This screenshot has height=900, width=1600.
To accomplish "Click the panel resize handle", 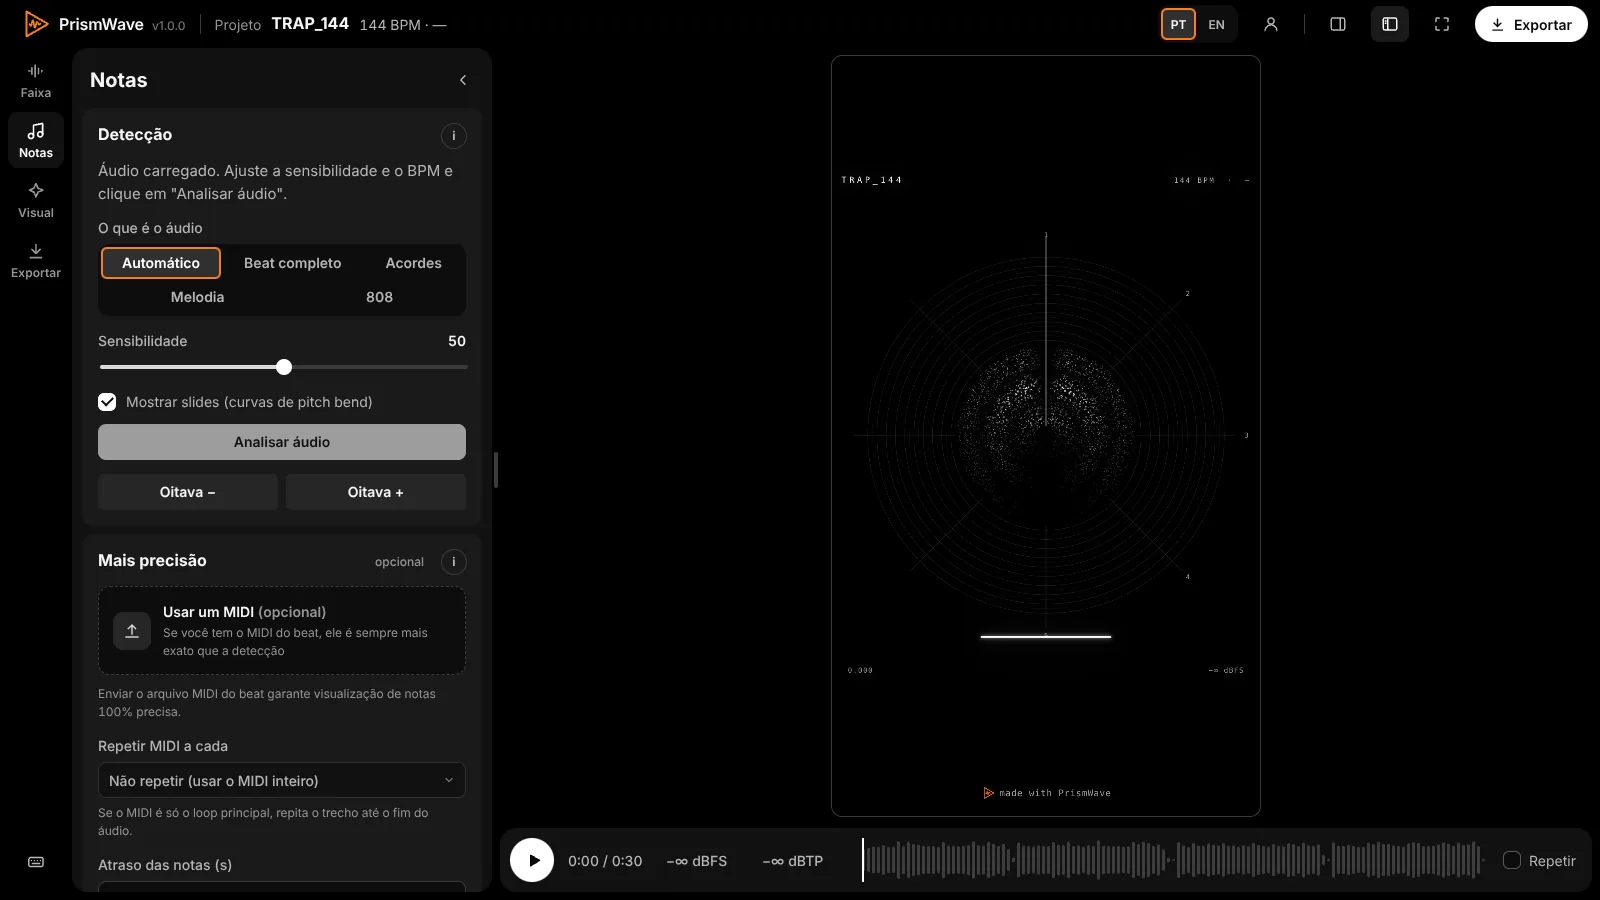I will 496,470.
